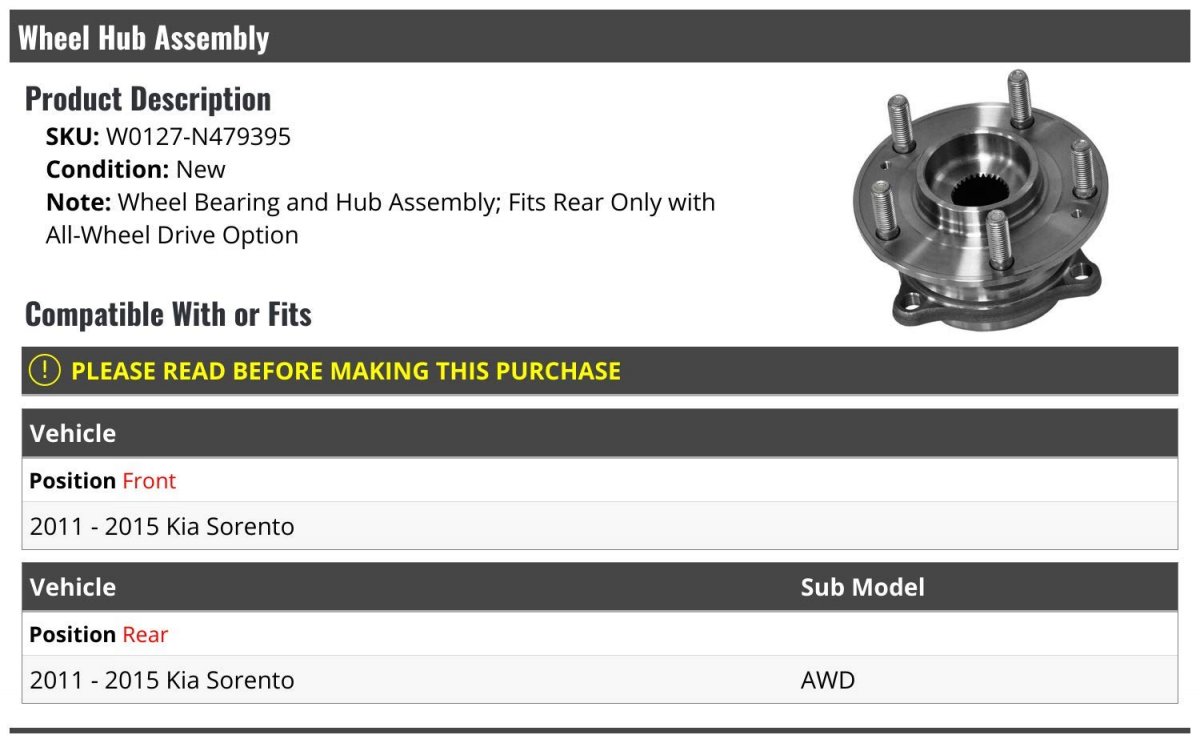
Task: Click the "All-Wheel Drive Option" note text
Action: (172, 235)
